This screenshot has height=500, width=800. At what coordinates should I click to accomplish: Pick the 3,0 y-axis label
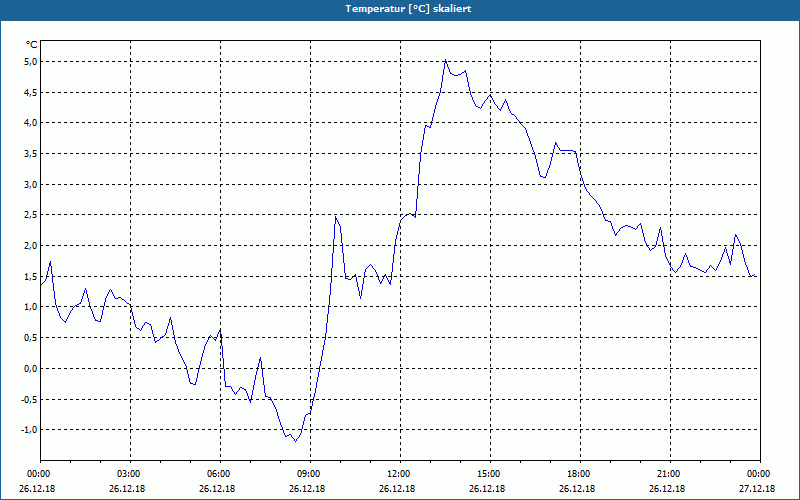click(31, 184)
